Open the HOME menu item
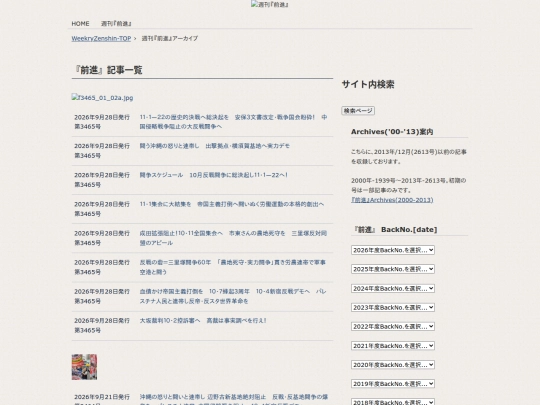 (80, 23)
